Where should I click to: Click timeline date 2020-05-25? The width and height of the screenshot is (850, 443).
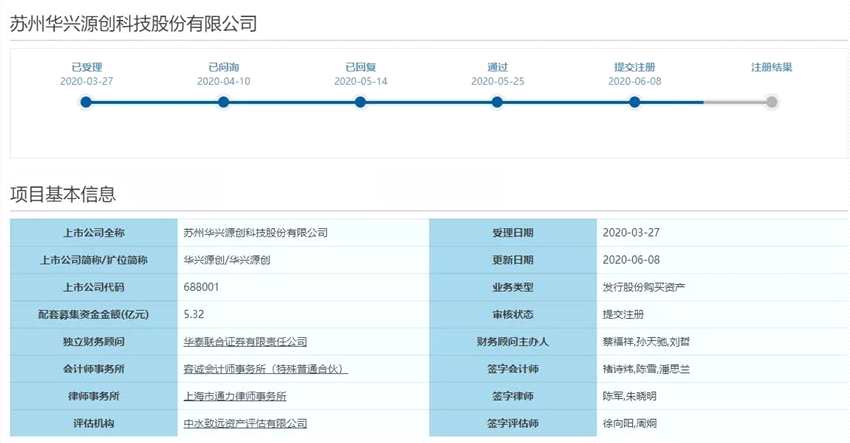coord(498,81)
